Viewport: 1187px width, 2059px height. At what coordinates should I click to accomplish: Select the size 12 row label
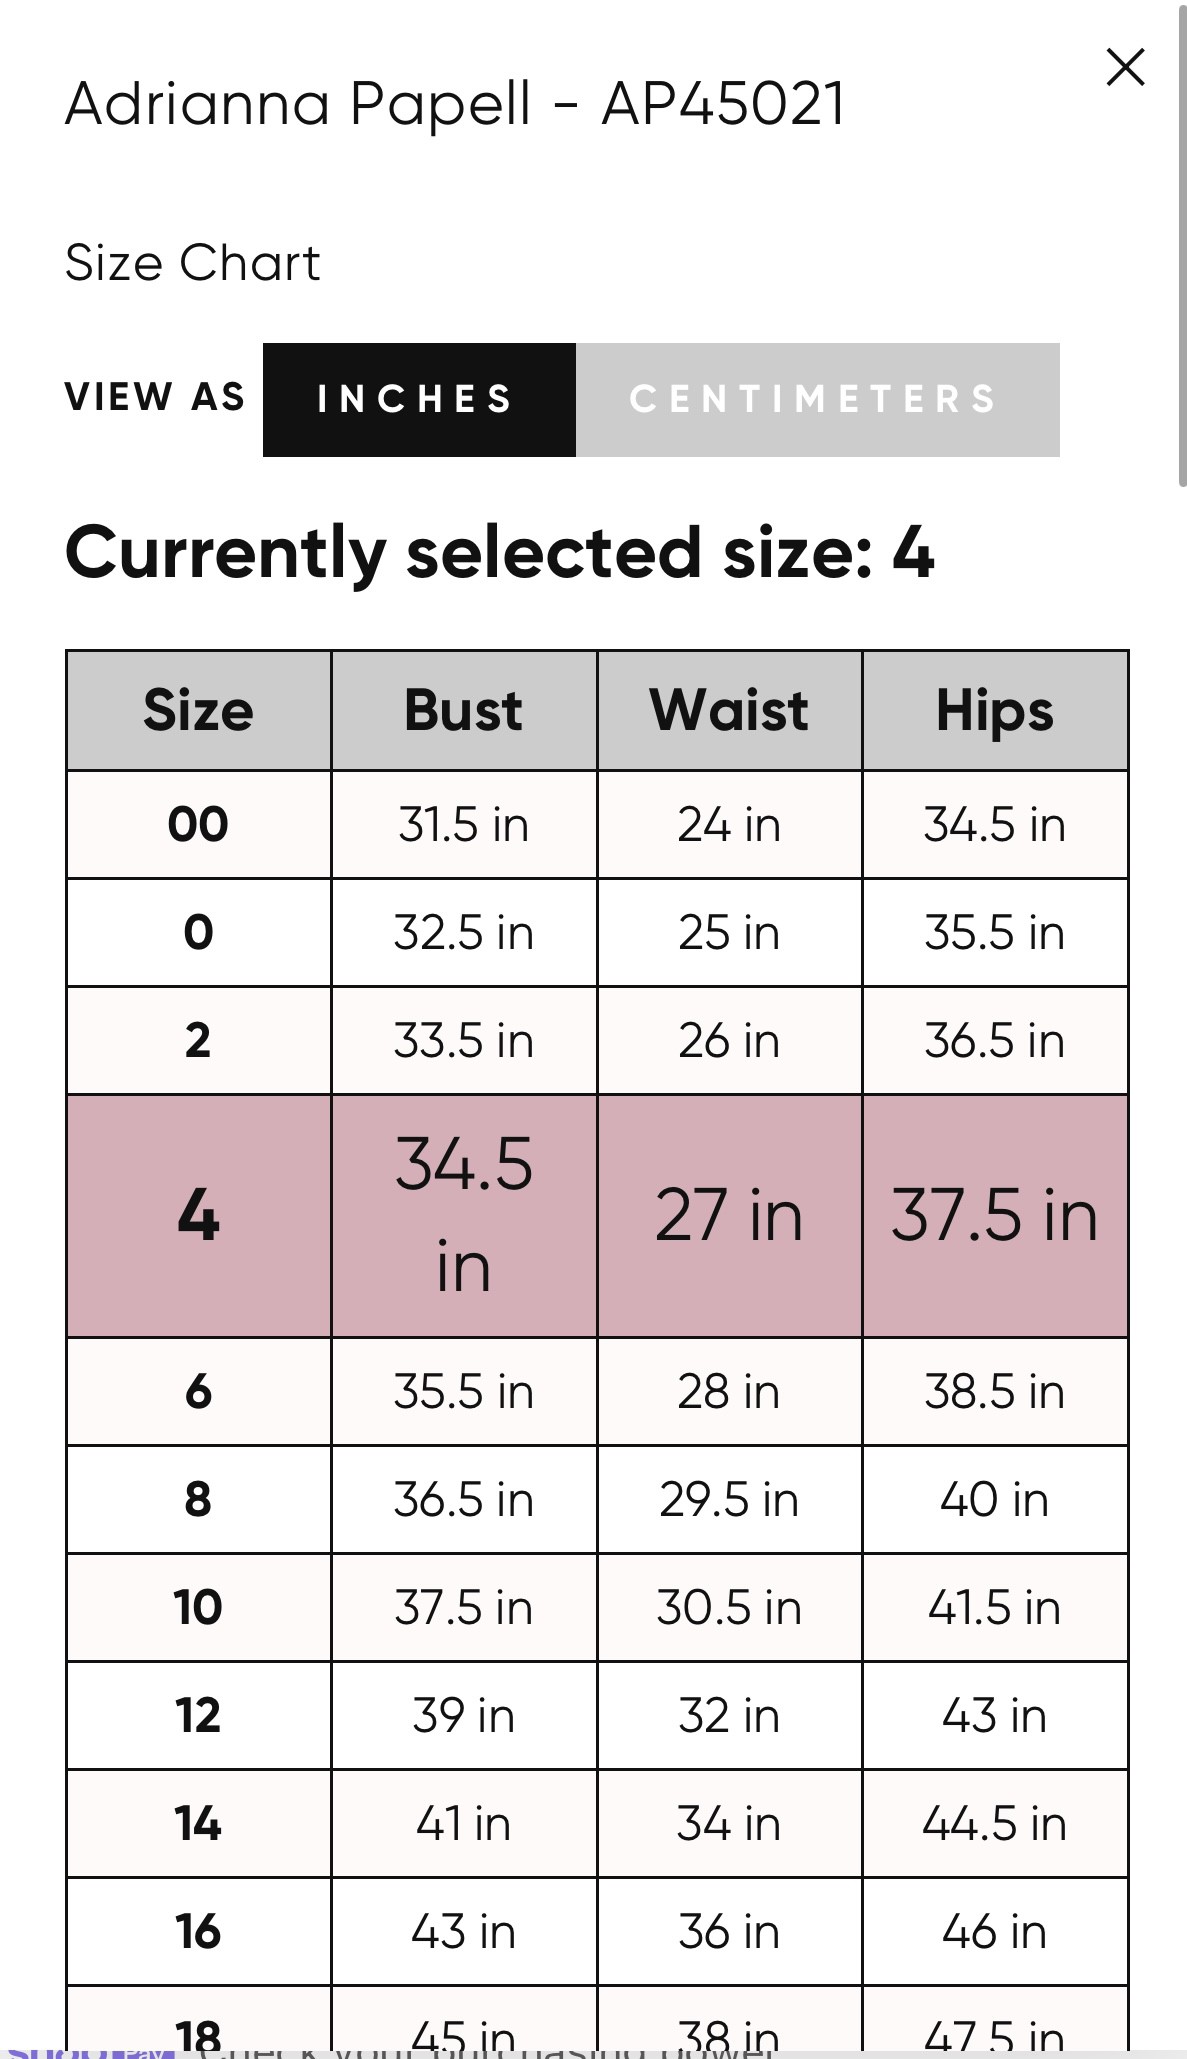tap(198, 1716)
